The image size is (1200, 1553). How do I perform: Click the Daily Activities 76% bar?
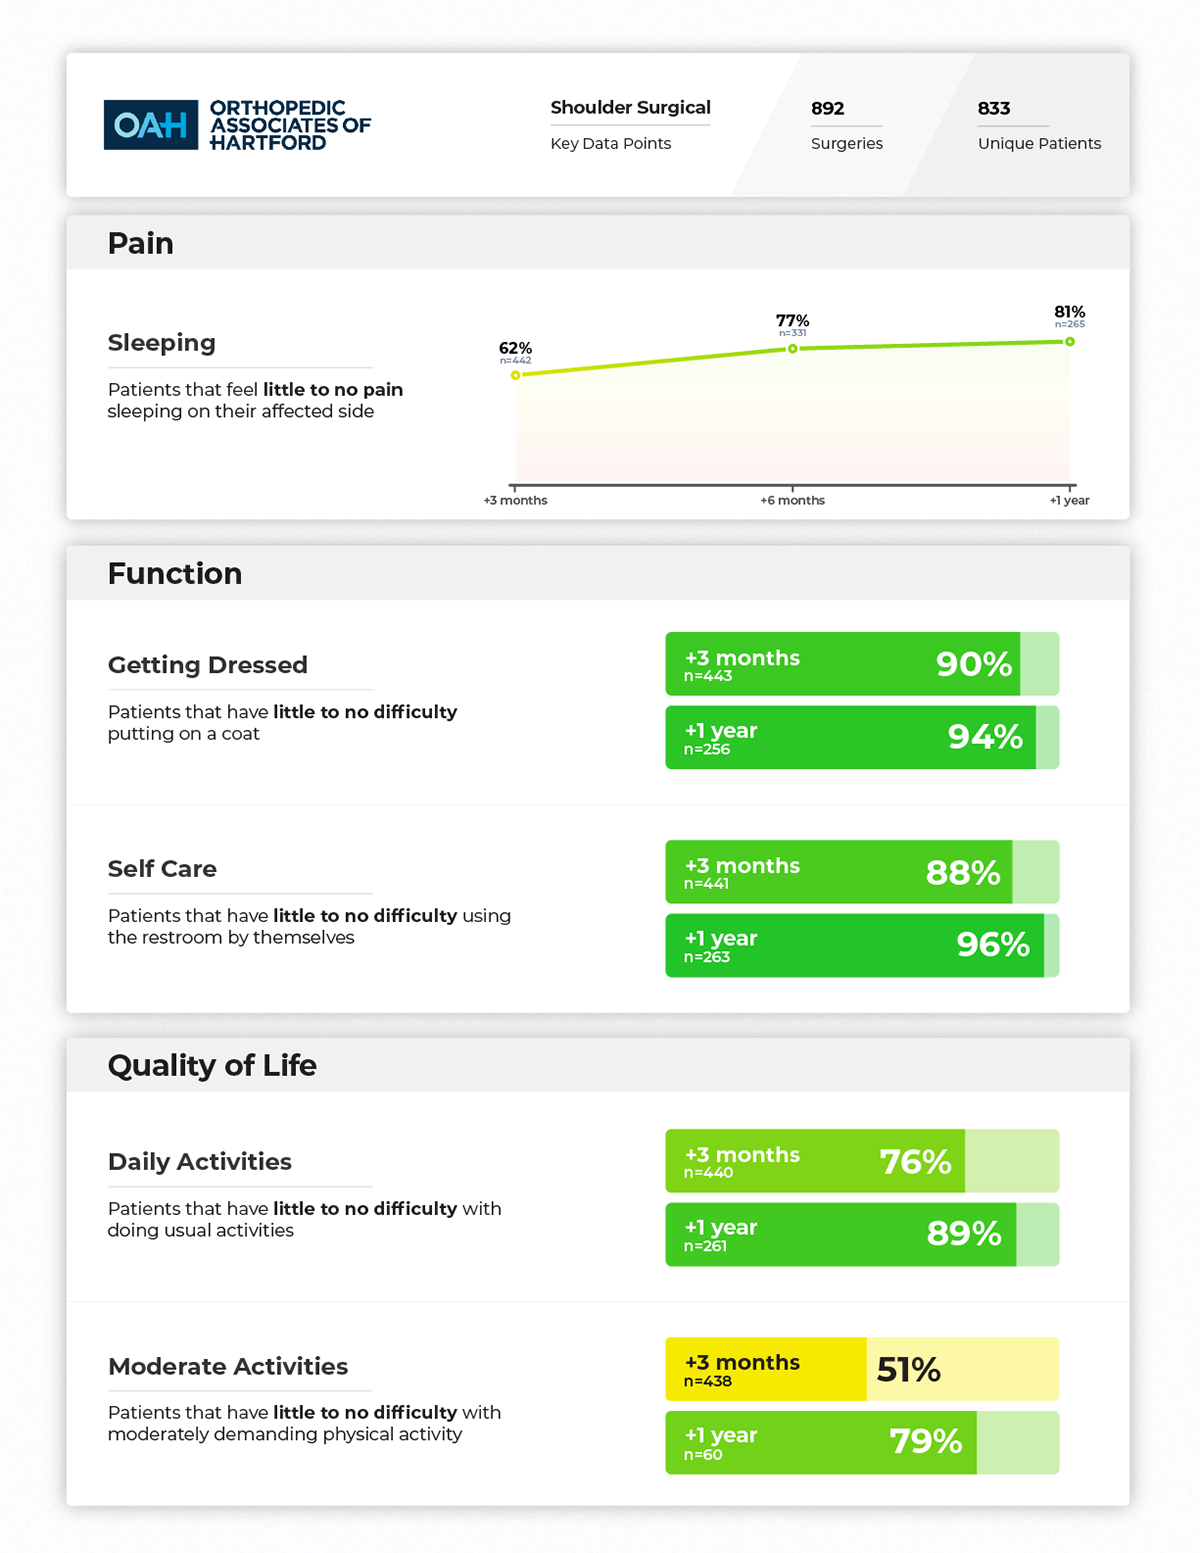coord(815,1161)
